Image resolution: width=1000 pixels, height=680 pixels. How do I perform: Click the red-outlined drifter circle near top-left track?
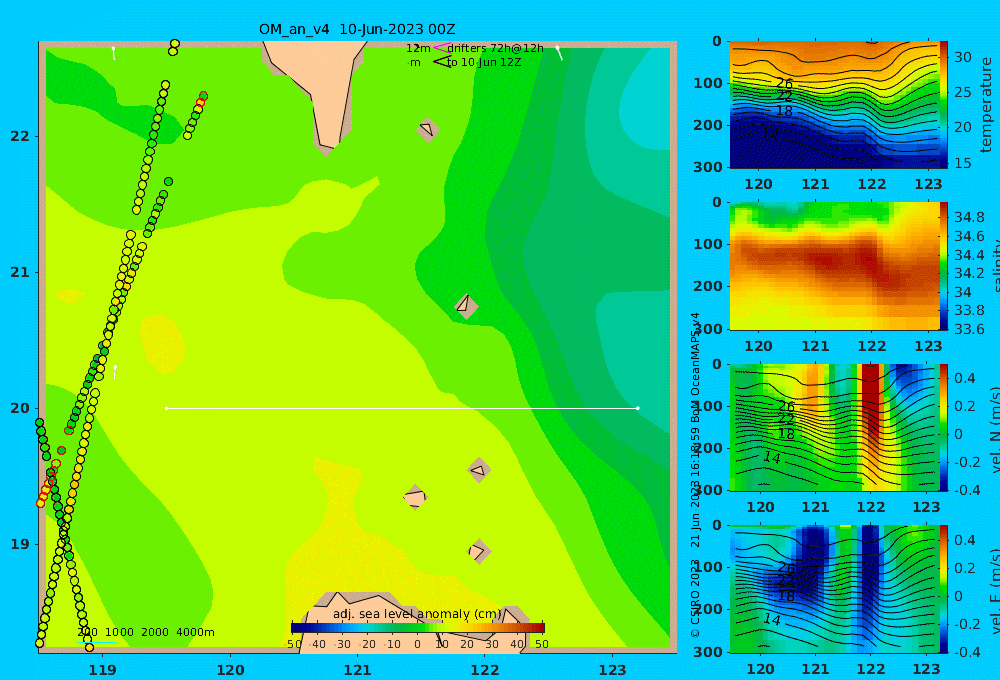[203, 96]
